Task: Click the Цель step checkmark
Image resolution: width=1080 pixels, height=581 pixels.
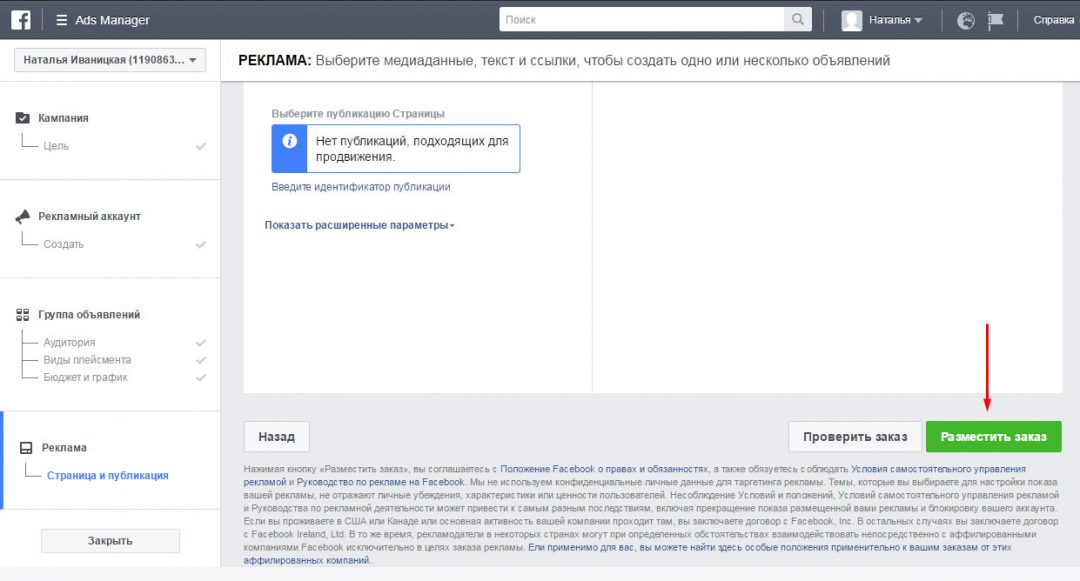Action: click(x=200, y=146)
